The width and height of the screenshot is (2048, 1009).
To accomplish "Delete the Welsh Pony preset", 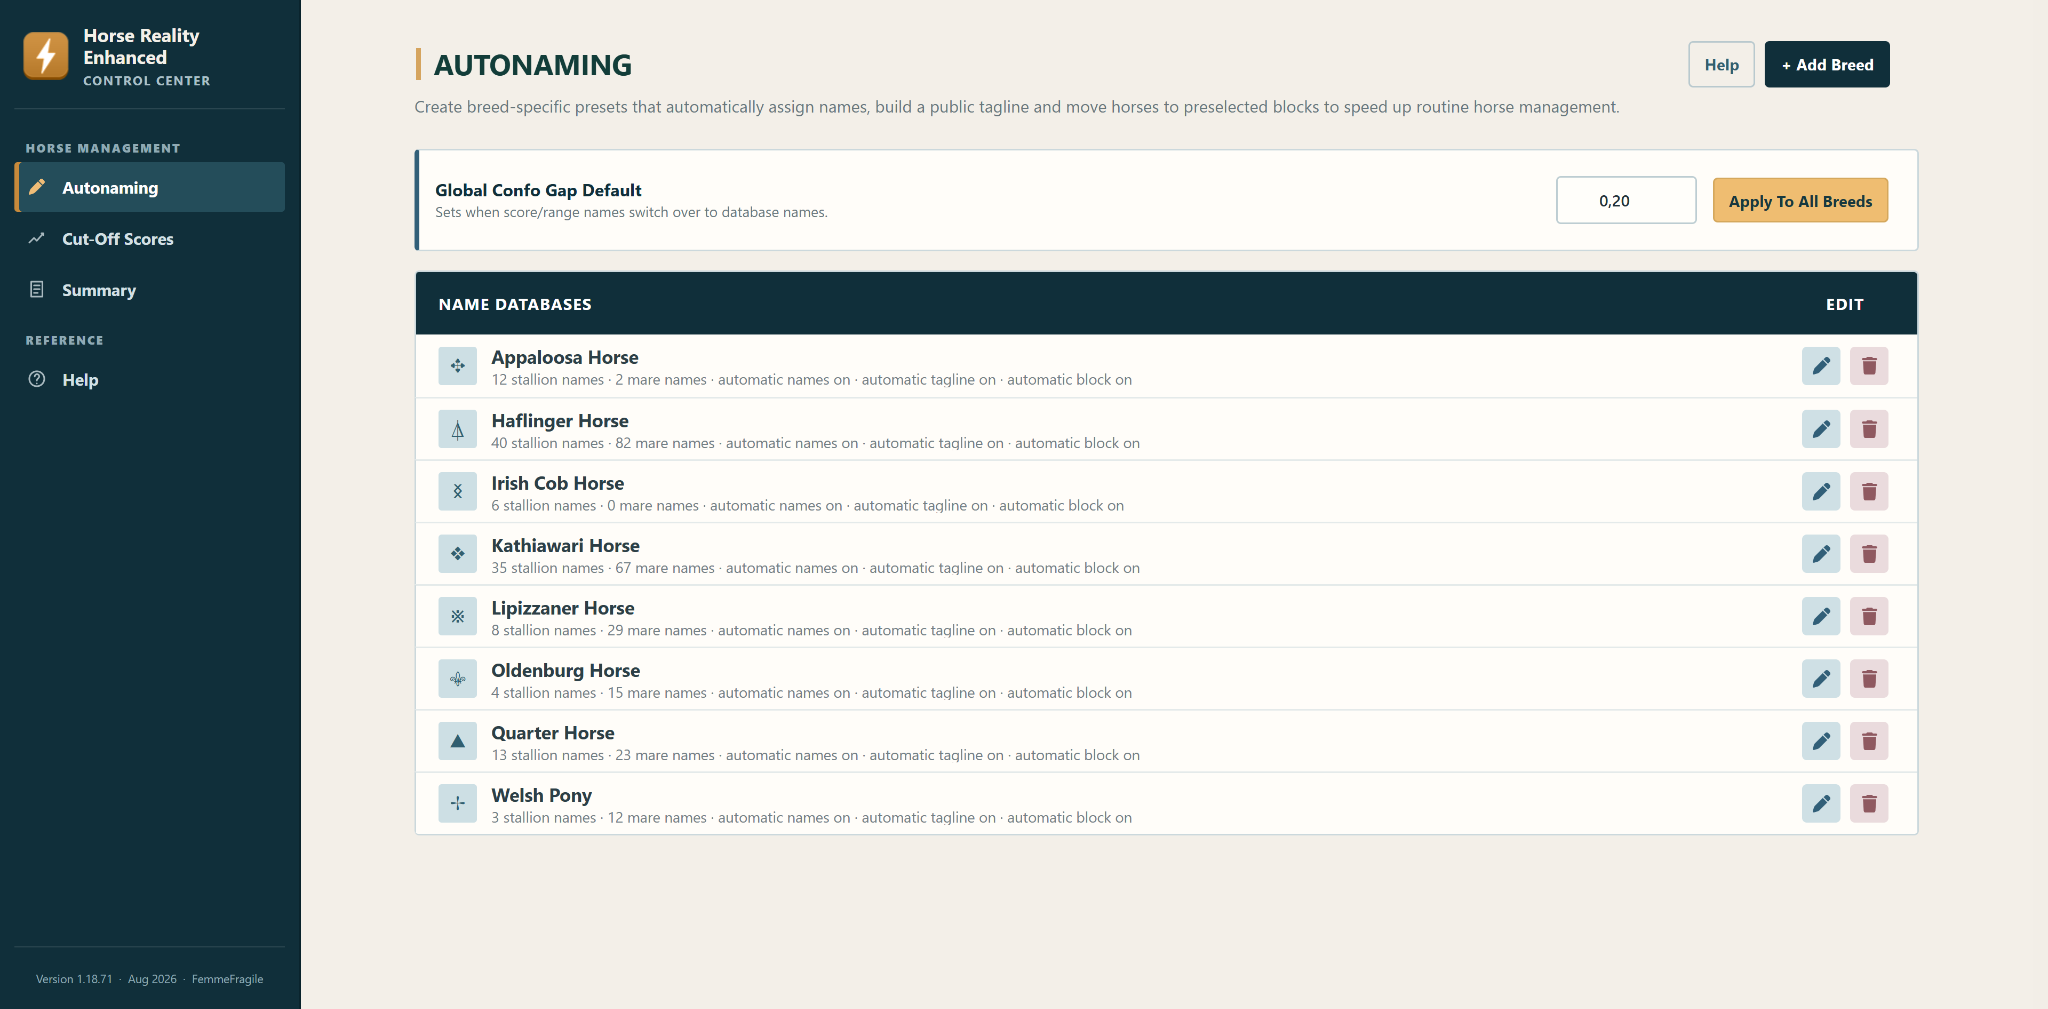I will coord(1869,804).
